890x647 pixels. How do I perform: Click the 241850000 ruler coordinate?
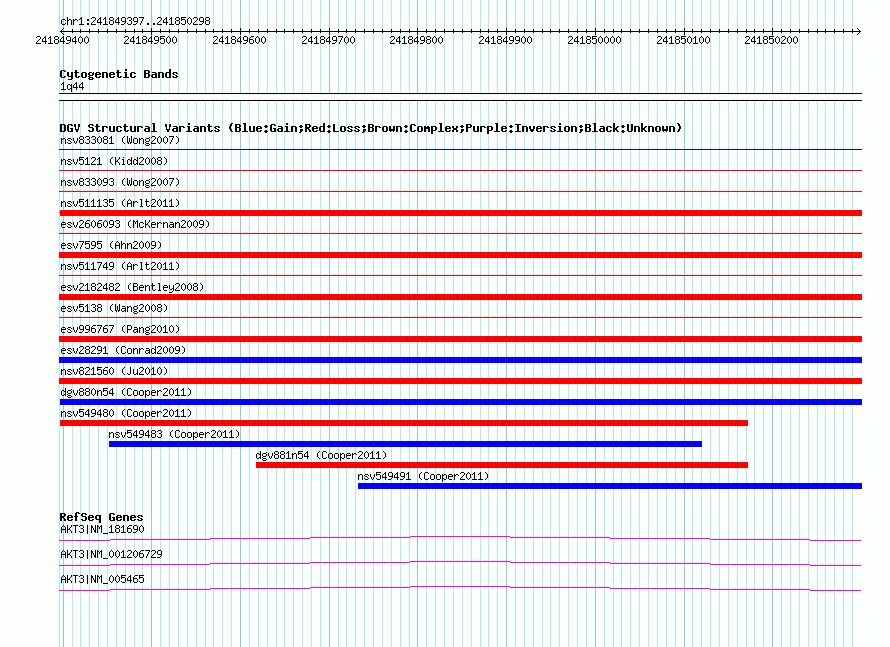pos(595,40)
